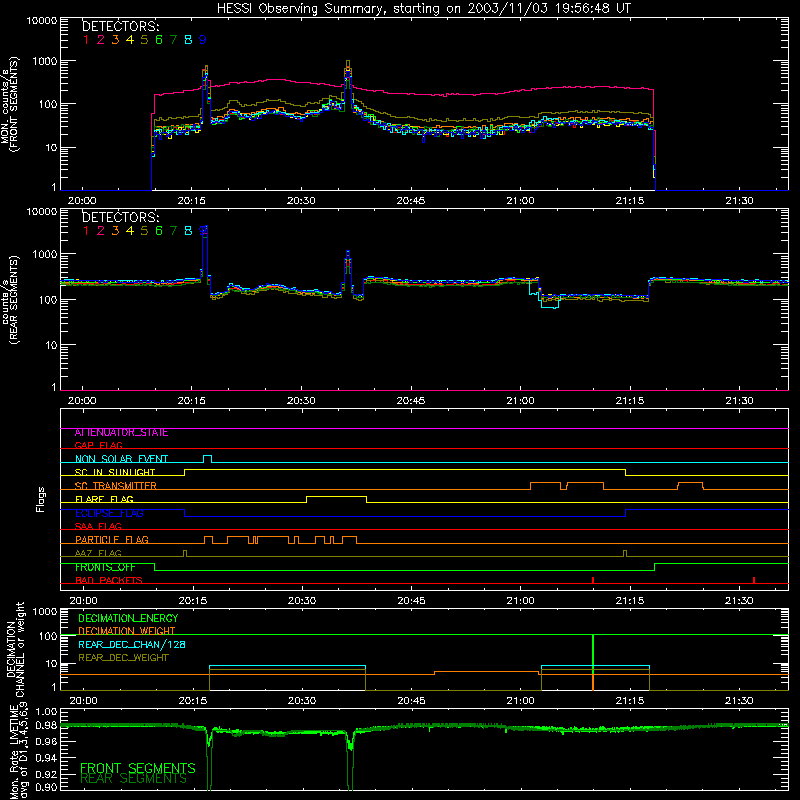Click the DECIMATION CHANNEL or weight axis title
This screenshot has width=800, height=800.
15,649
